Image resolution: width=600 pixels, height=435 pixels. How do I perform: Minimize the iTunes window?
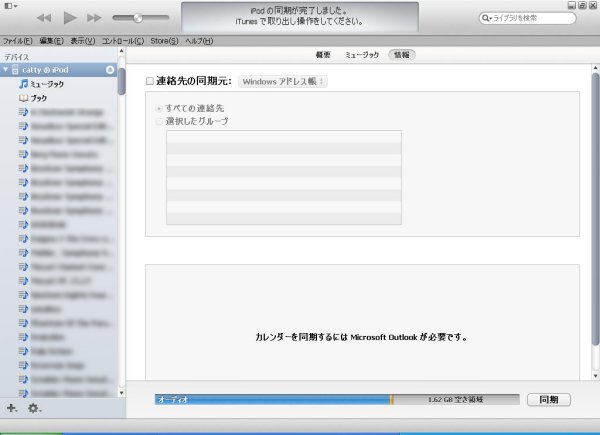click(572, 5)
